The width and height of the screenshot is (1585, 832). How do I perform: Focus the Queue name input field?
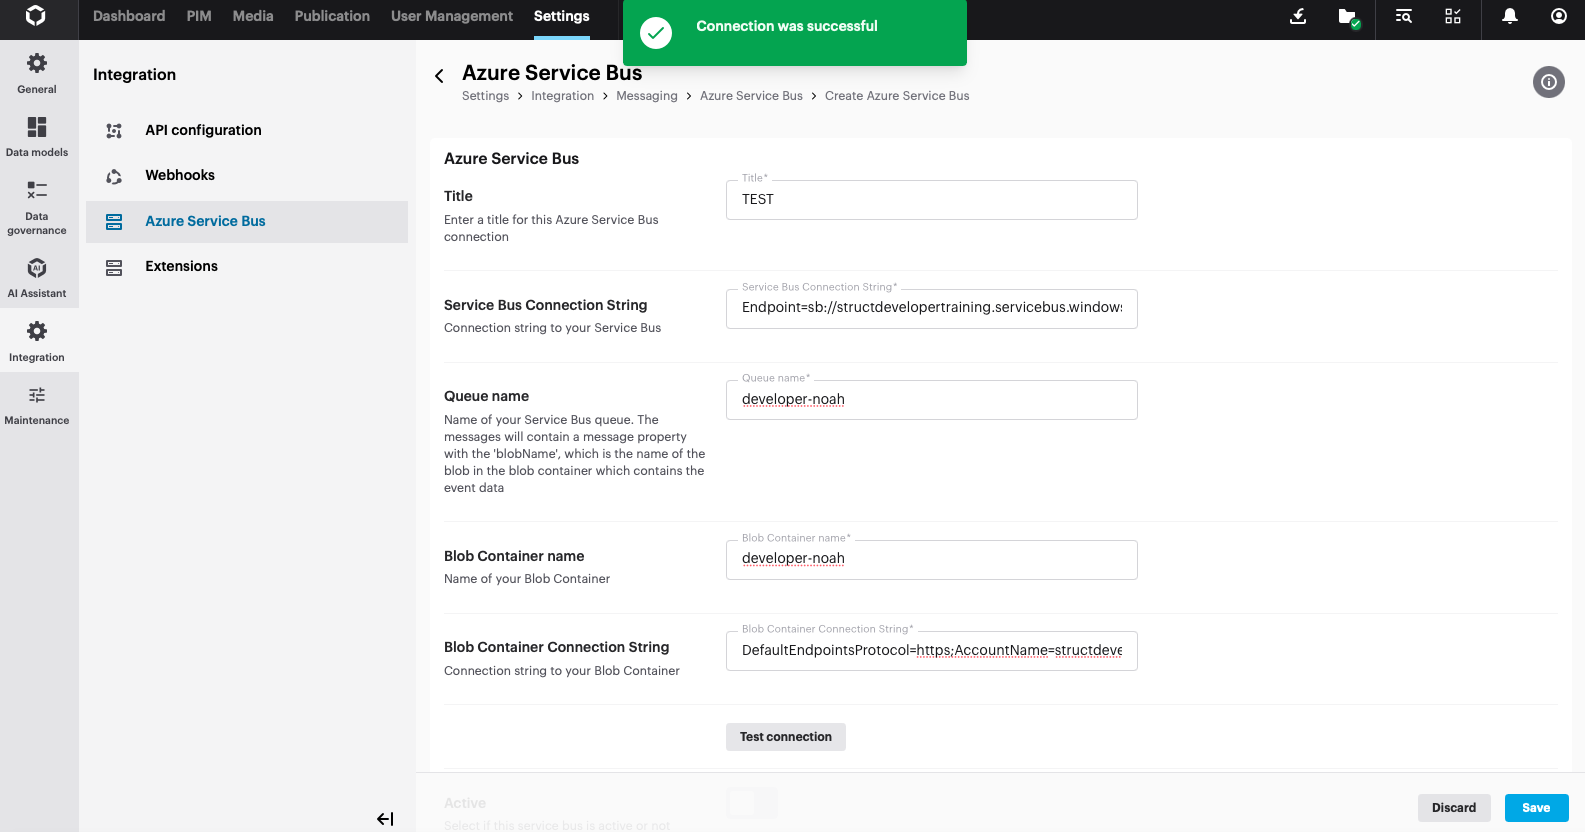[x=931, y=400]
